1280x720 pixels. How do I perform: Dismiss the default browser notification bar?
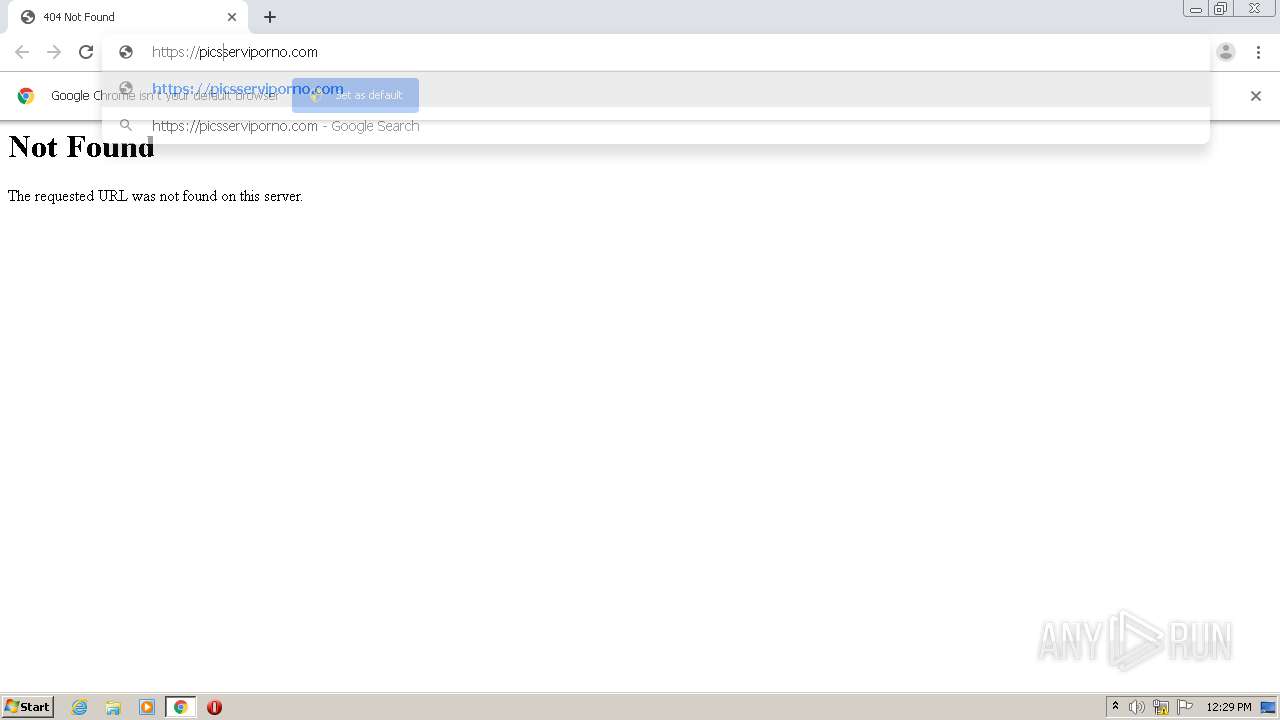tap(1256, 96)
